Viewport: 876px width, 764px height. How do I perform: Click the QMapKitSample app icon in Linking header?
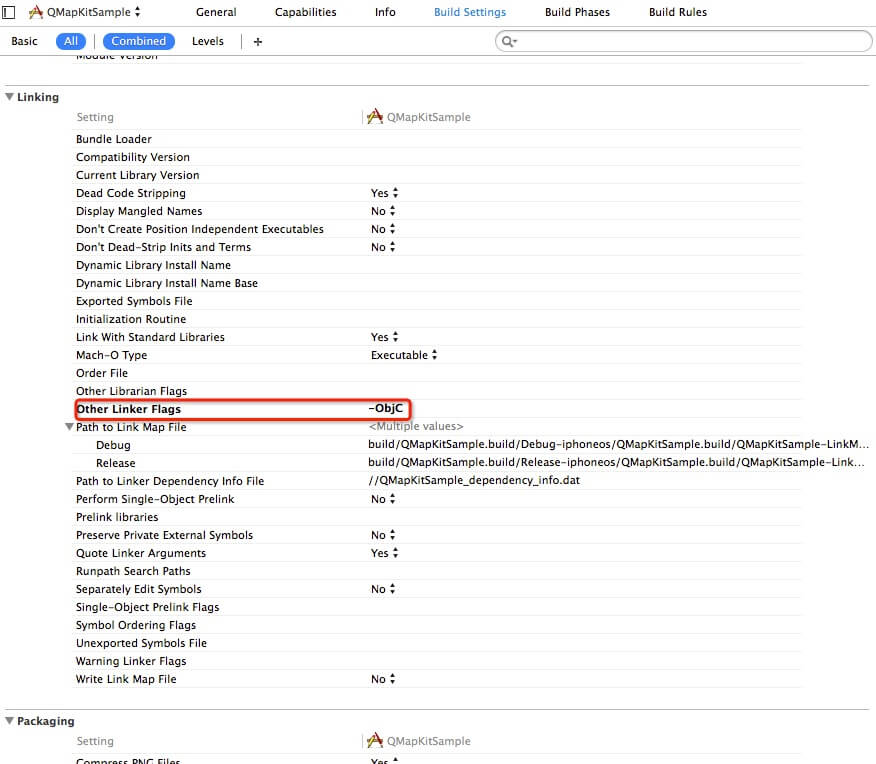(374, 117)
